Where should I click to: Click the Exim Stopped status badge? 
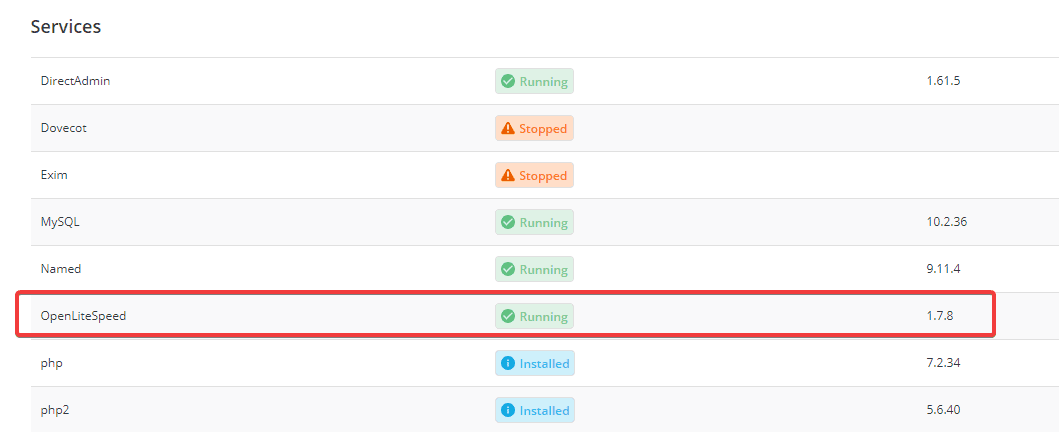click(534, 175)
